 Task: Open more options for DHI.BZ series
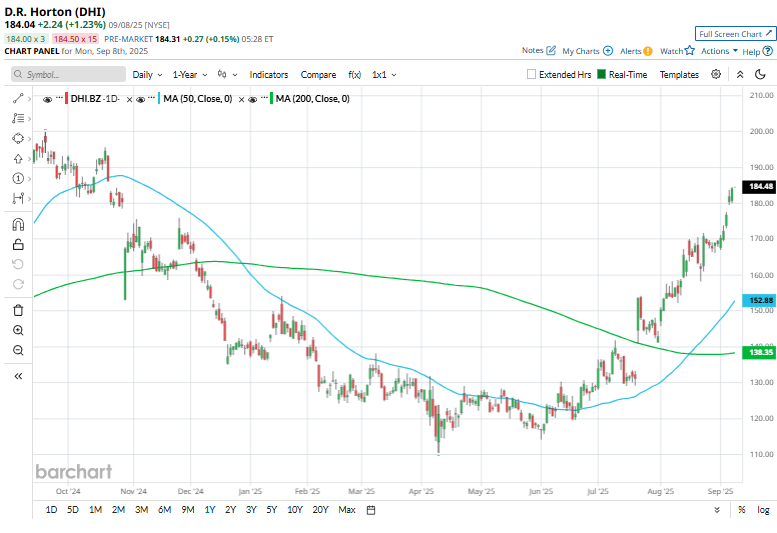[x=59, y=98]
